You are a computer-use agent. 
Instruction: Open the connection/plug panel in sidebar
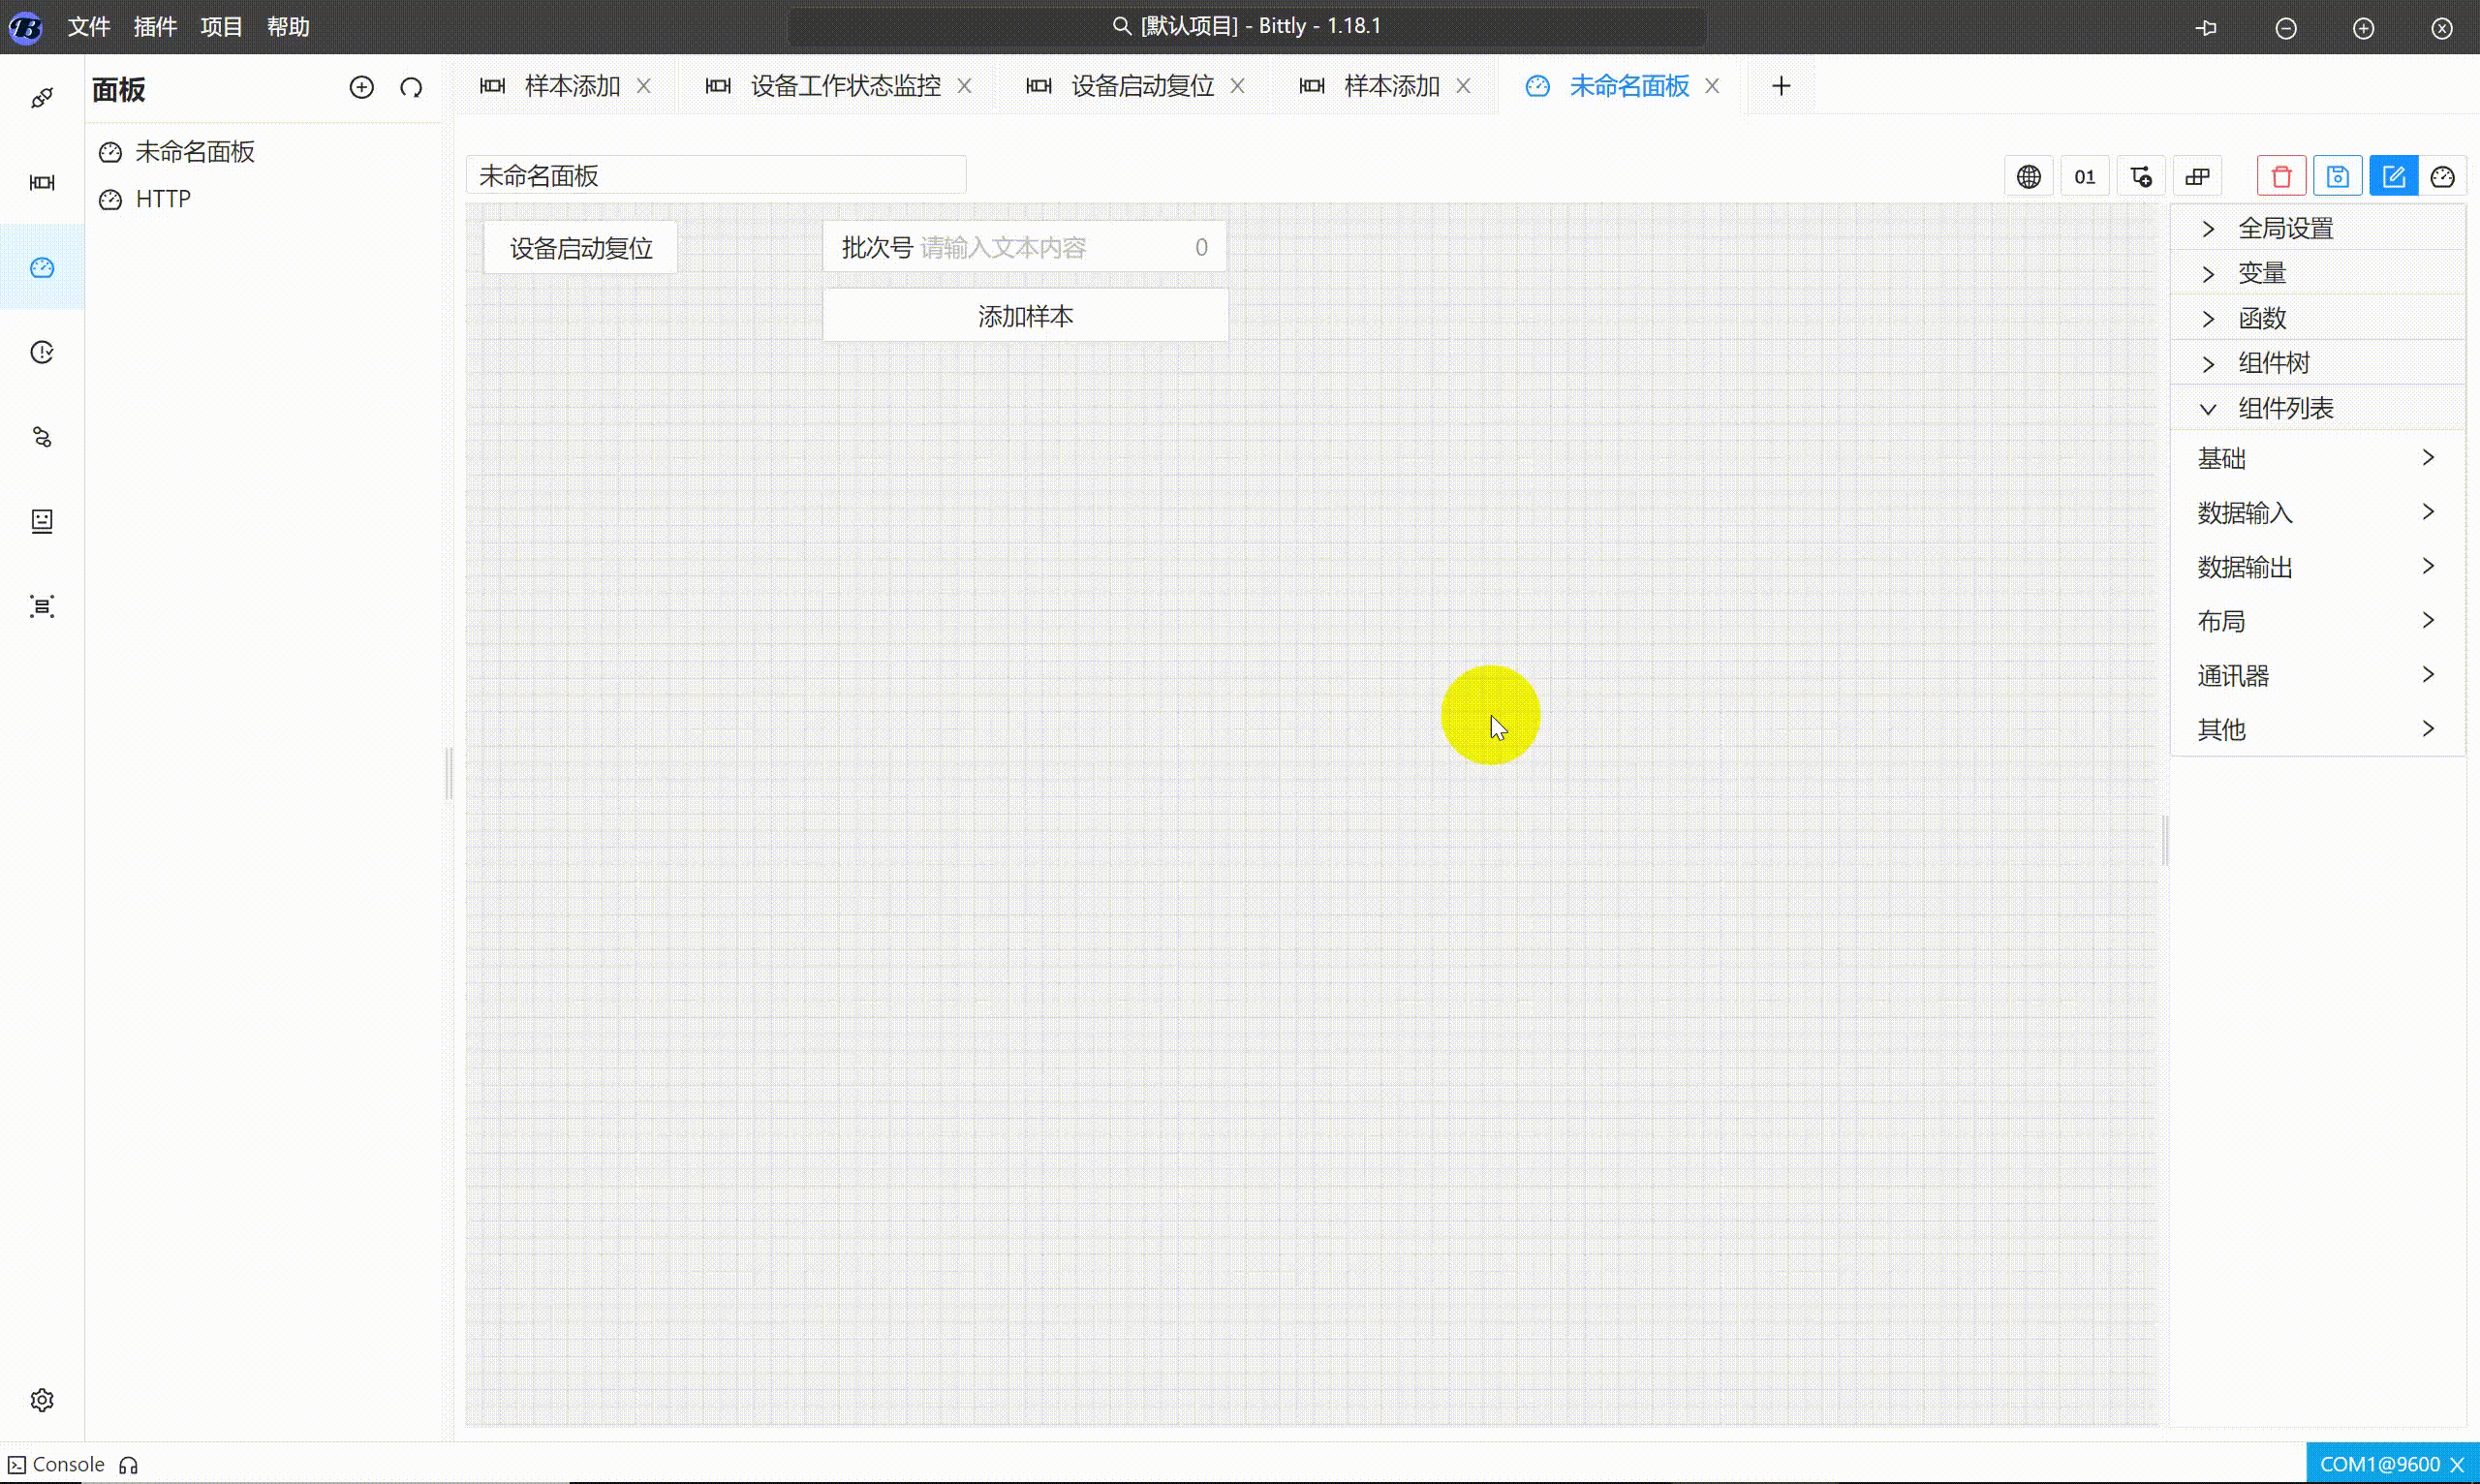point(41,97)
